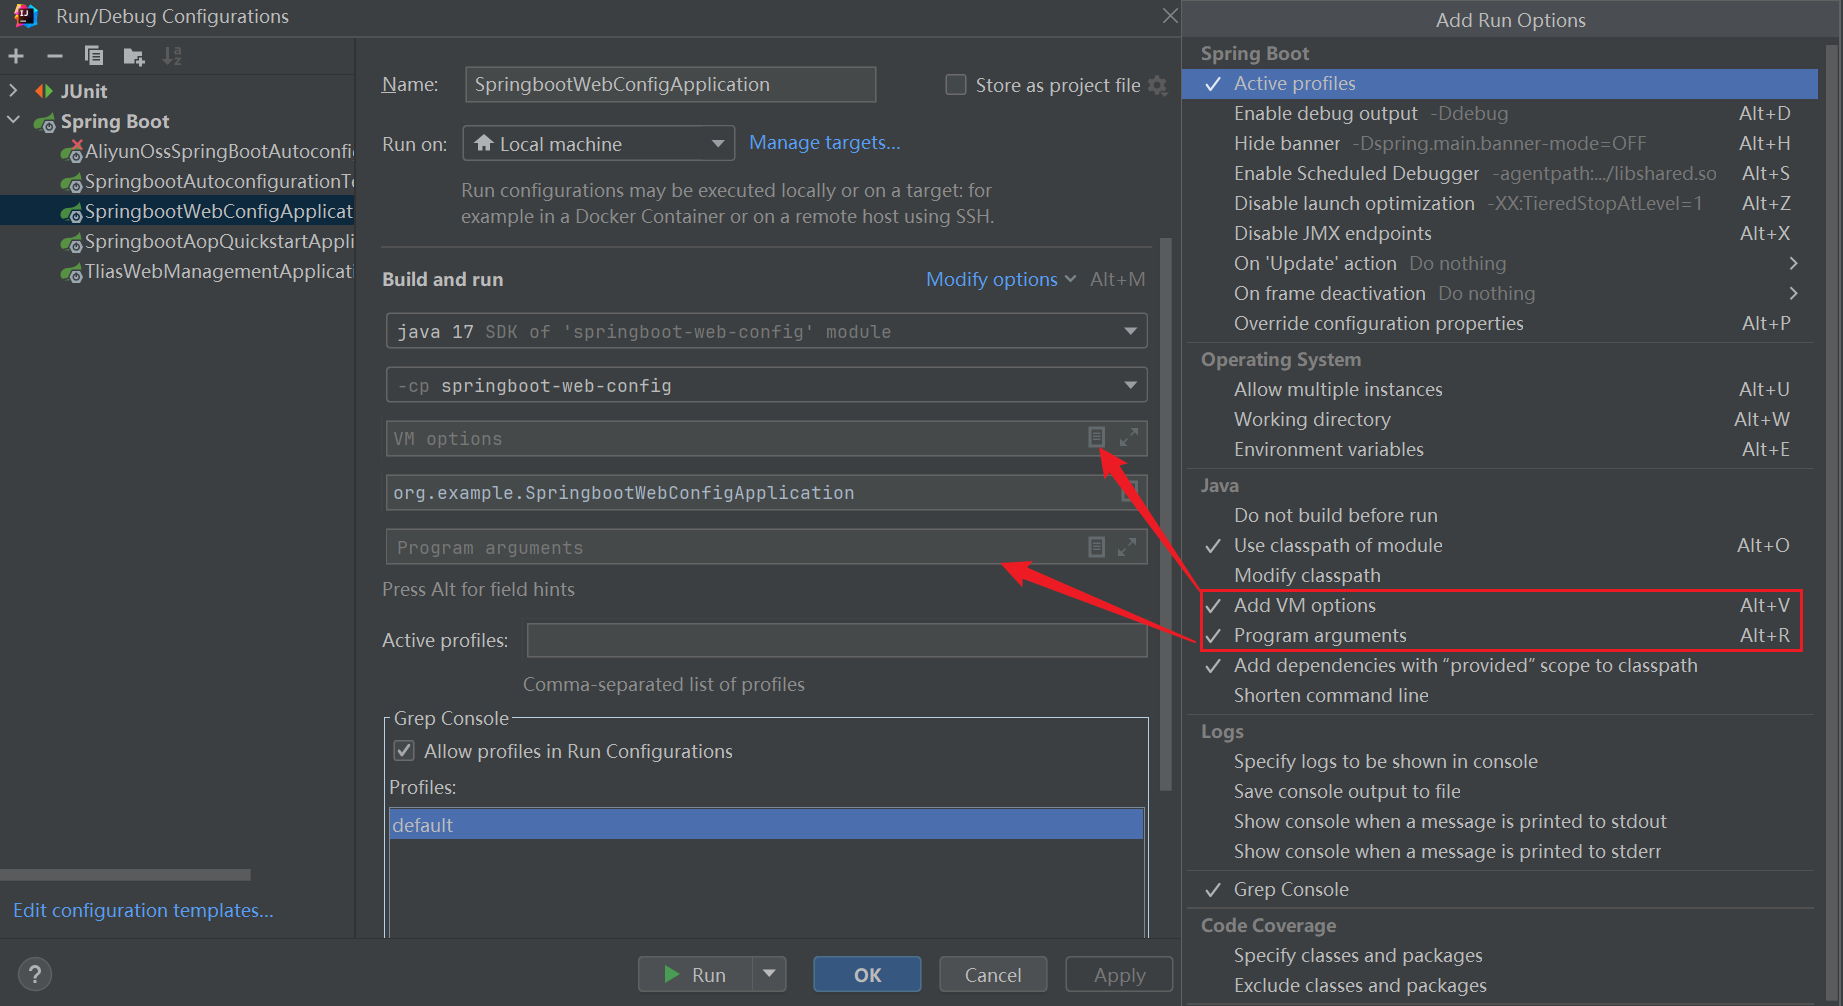The height and width of the screenshot is (1006, 1843).
Task: Open the -cp springboot-web-config module dropdown
Action: [766, 385]
